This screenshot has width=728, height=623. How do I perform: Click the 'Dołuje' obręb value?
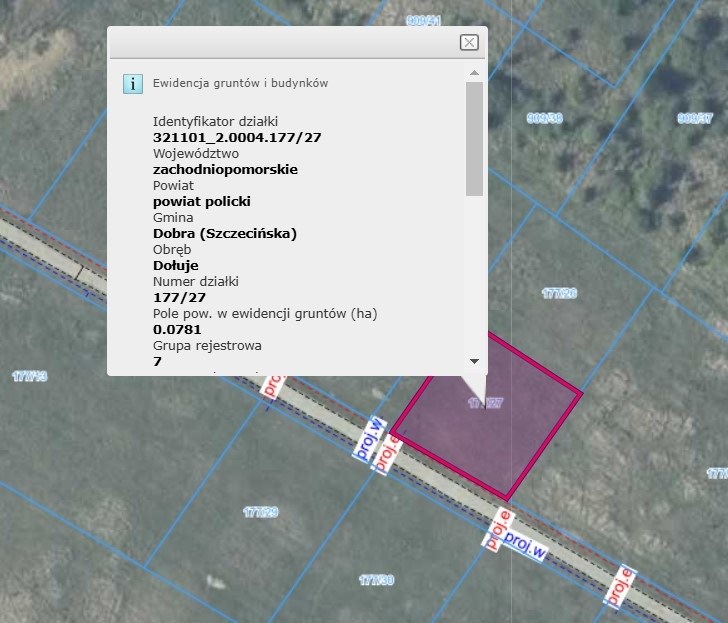coord(175,265)
